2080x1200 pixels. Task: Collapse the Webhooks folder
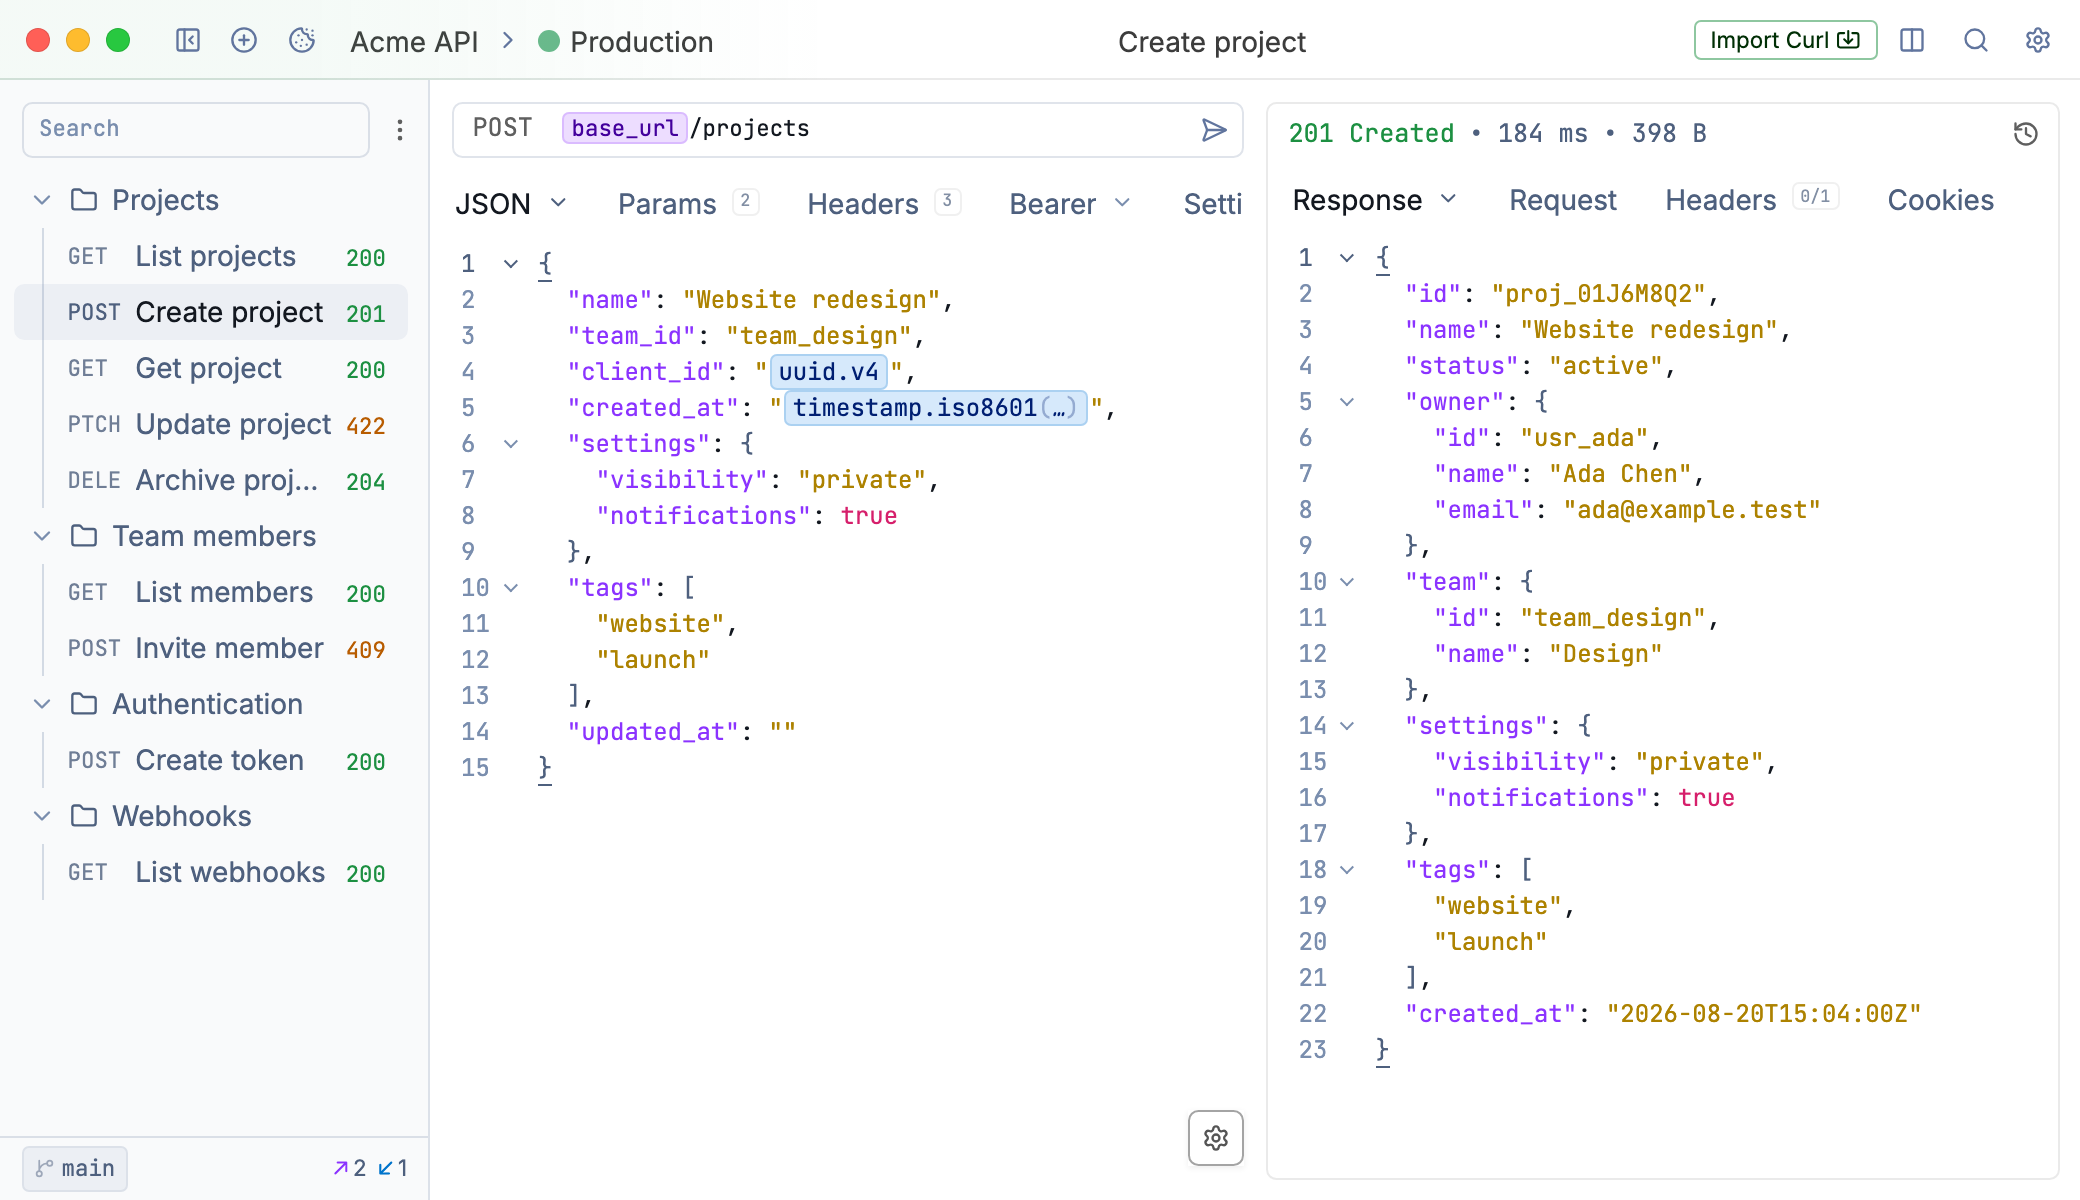click(42, 816)
